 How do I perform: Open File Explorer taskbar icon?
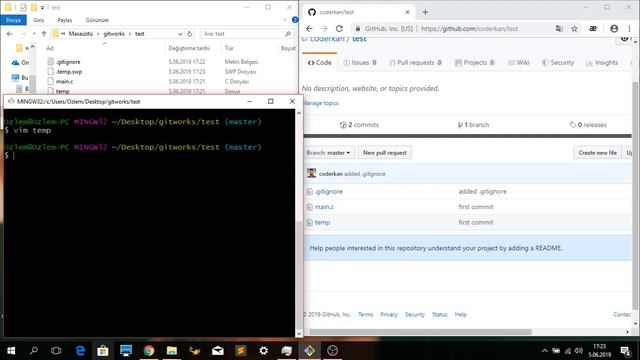pos(171,351)
